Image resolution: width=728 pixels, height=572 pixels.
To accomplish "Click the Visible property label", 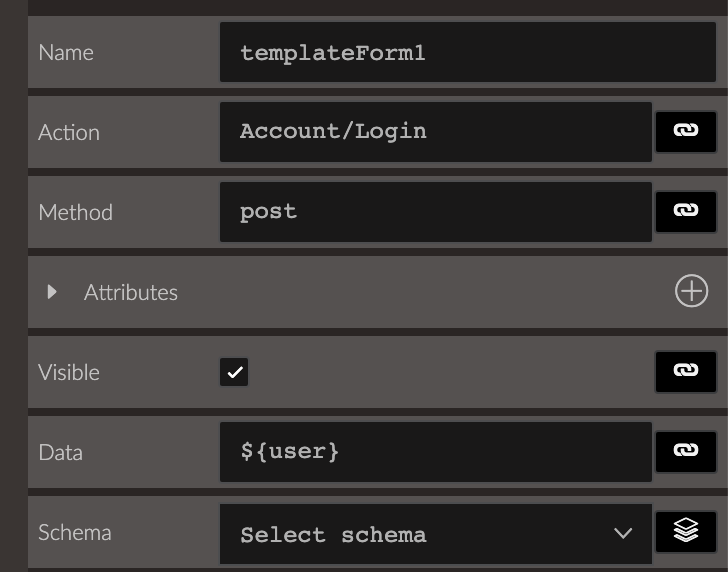I will point(69,372).
